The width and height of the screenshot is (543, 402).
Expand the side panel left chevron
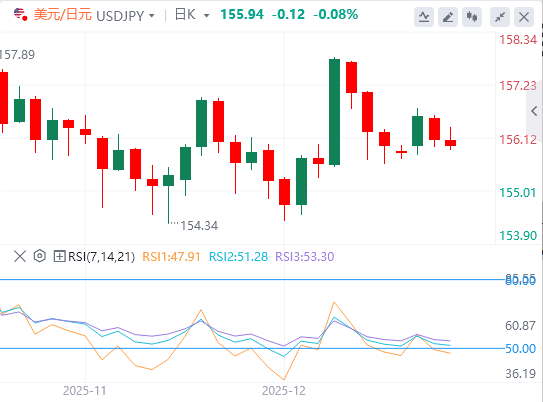pyautogui.click(x=534, y=111)
